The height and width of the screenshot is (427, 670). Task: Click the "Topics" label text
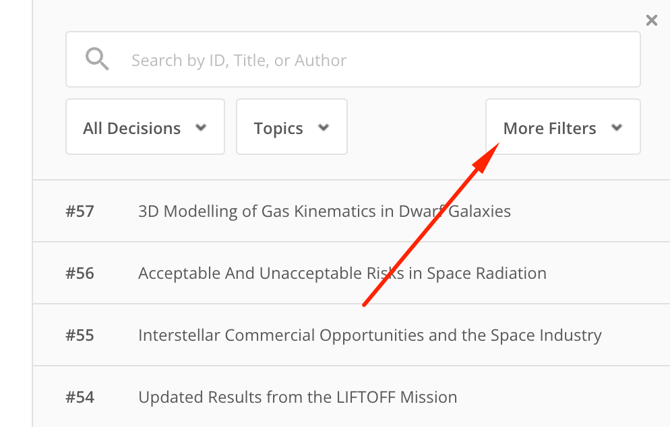click(x=278, y=128)
